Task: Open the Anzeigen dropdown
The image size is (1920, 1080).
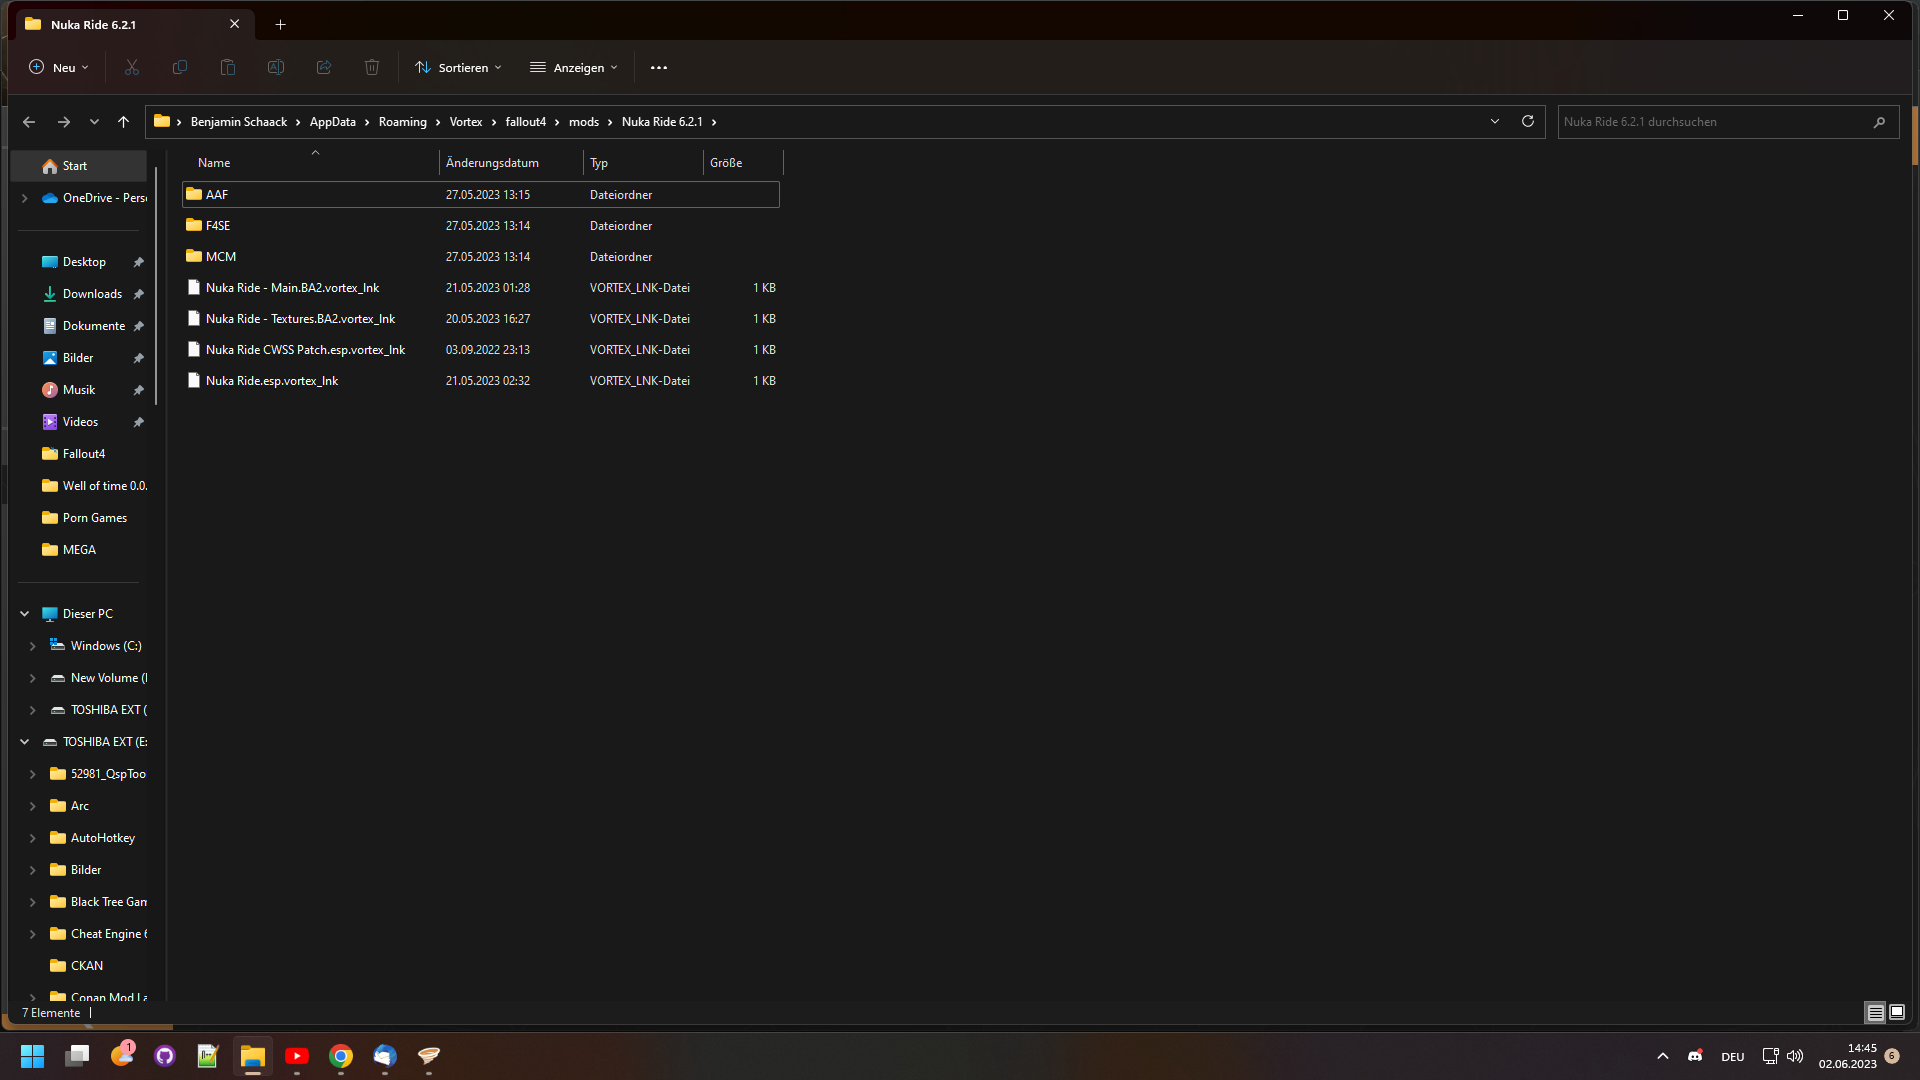Action: [574, 67]
